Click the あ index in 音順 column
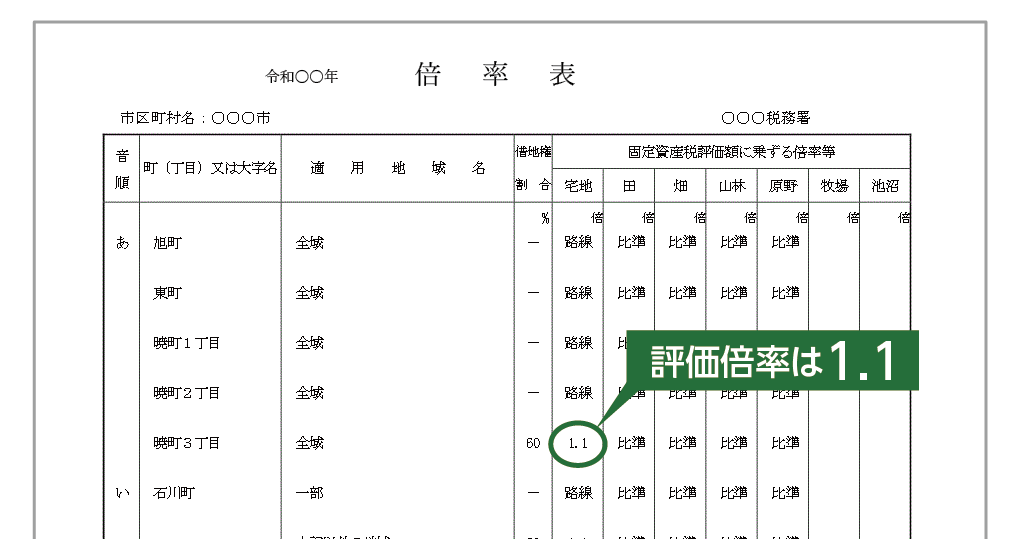 click(123, 243)
